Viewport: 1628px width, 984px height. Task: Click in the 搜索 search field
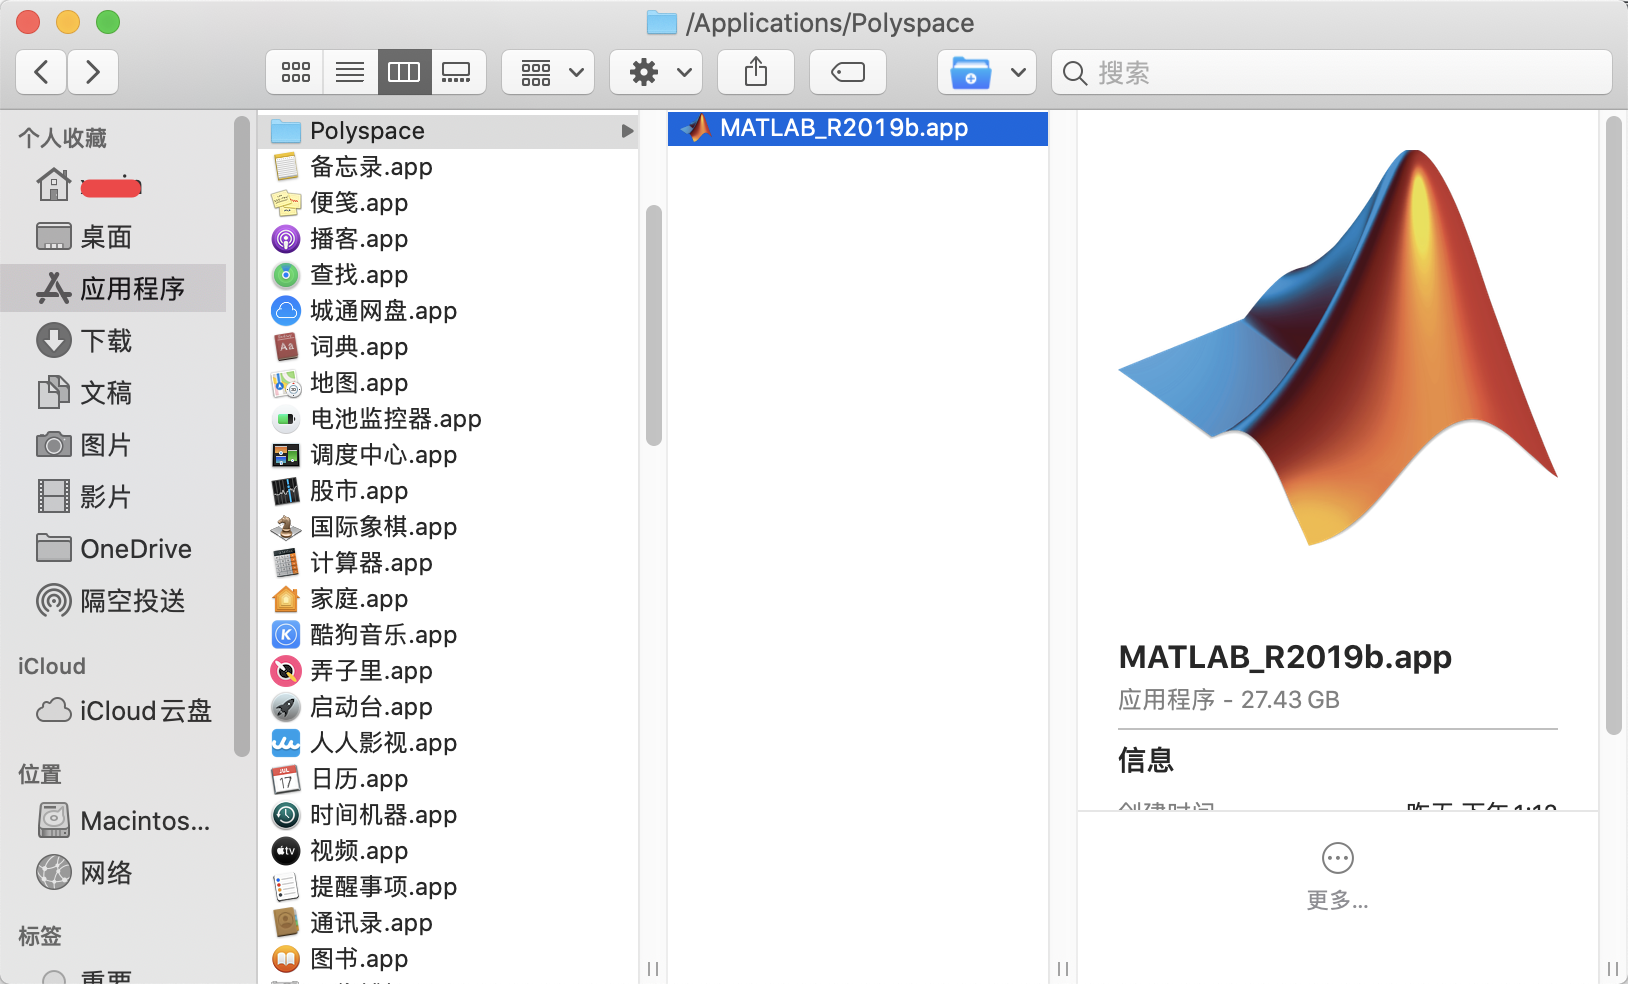click(x=1332, y=72)
